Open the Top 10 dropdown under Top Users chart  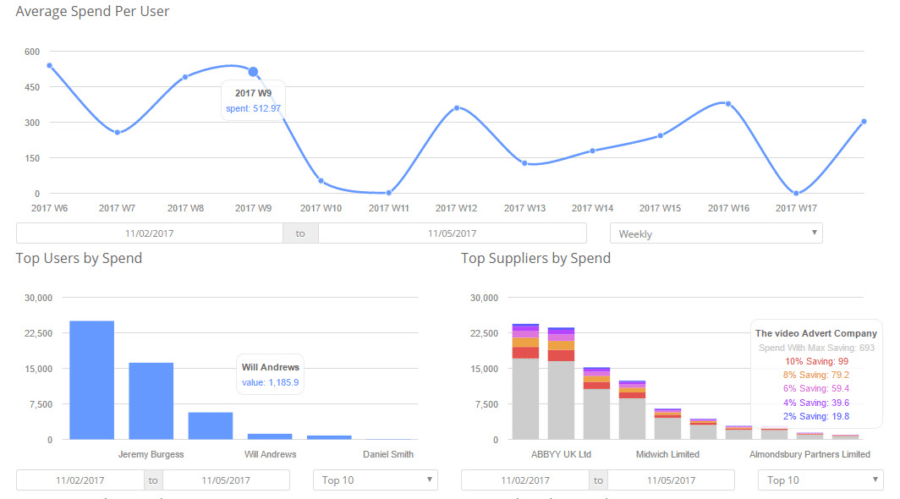coord(375,480)
